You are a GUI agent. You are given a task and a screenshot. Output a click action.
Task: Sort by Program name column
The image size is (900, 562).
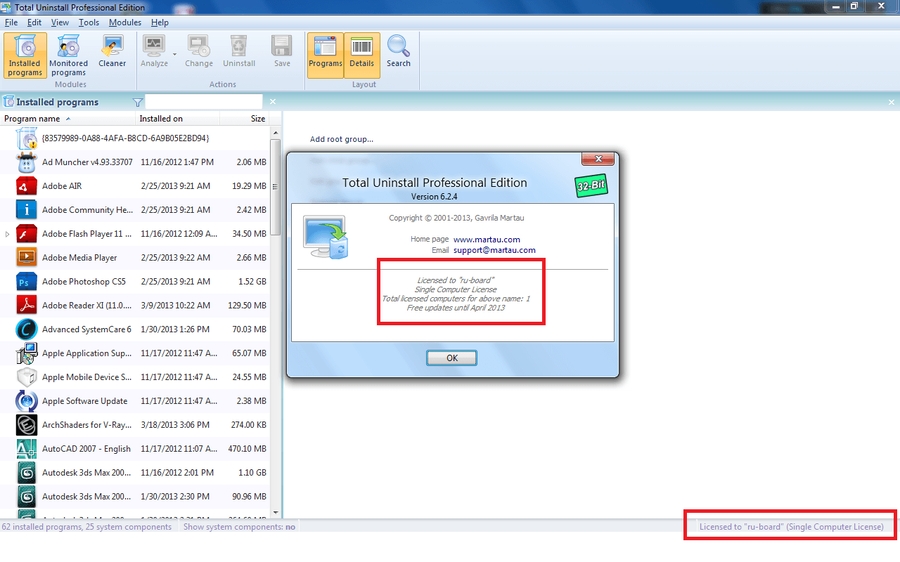[68, 118]
